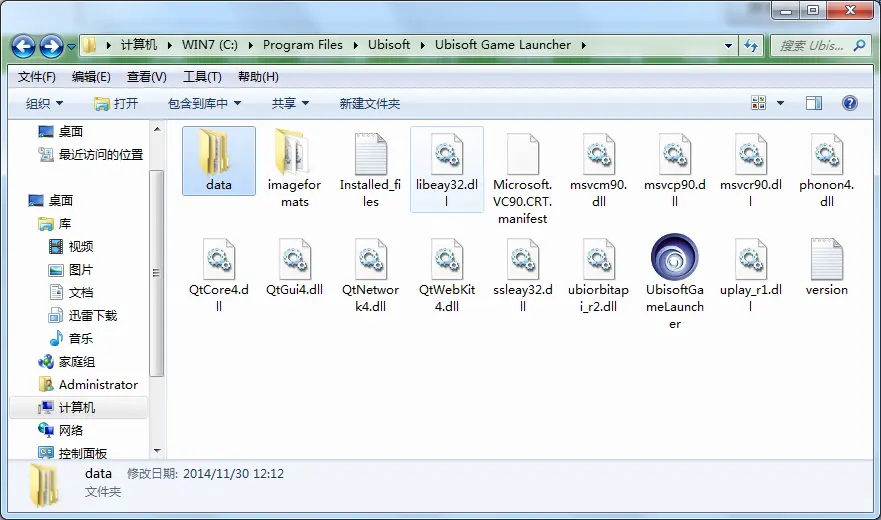Select the ssleay32.dll file

point(523,274)
